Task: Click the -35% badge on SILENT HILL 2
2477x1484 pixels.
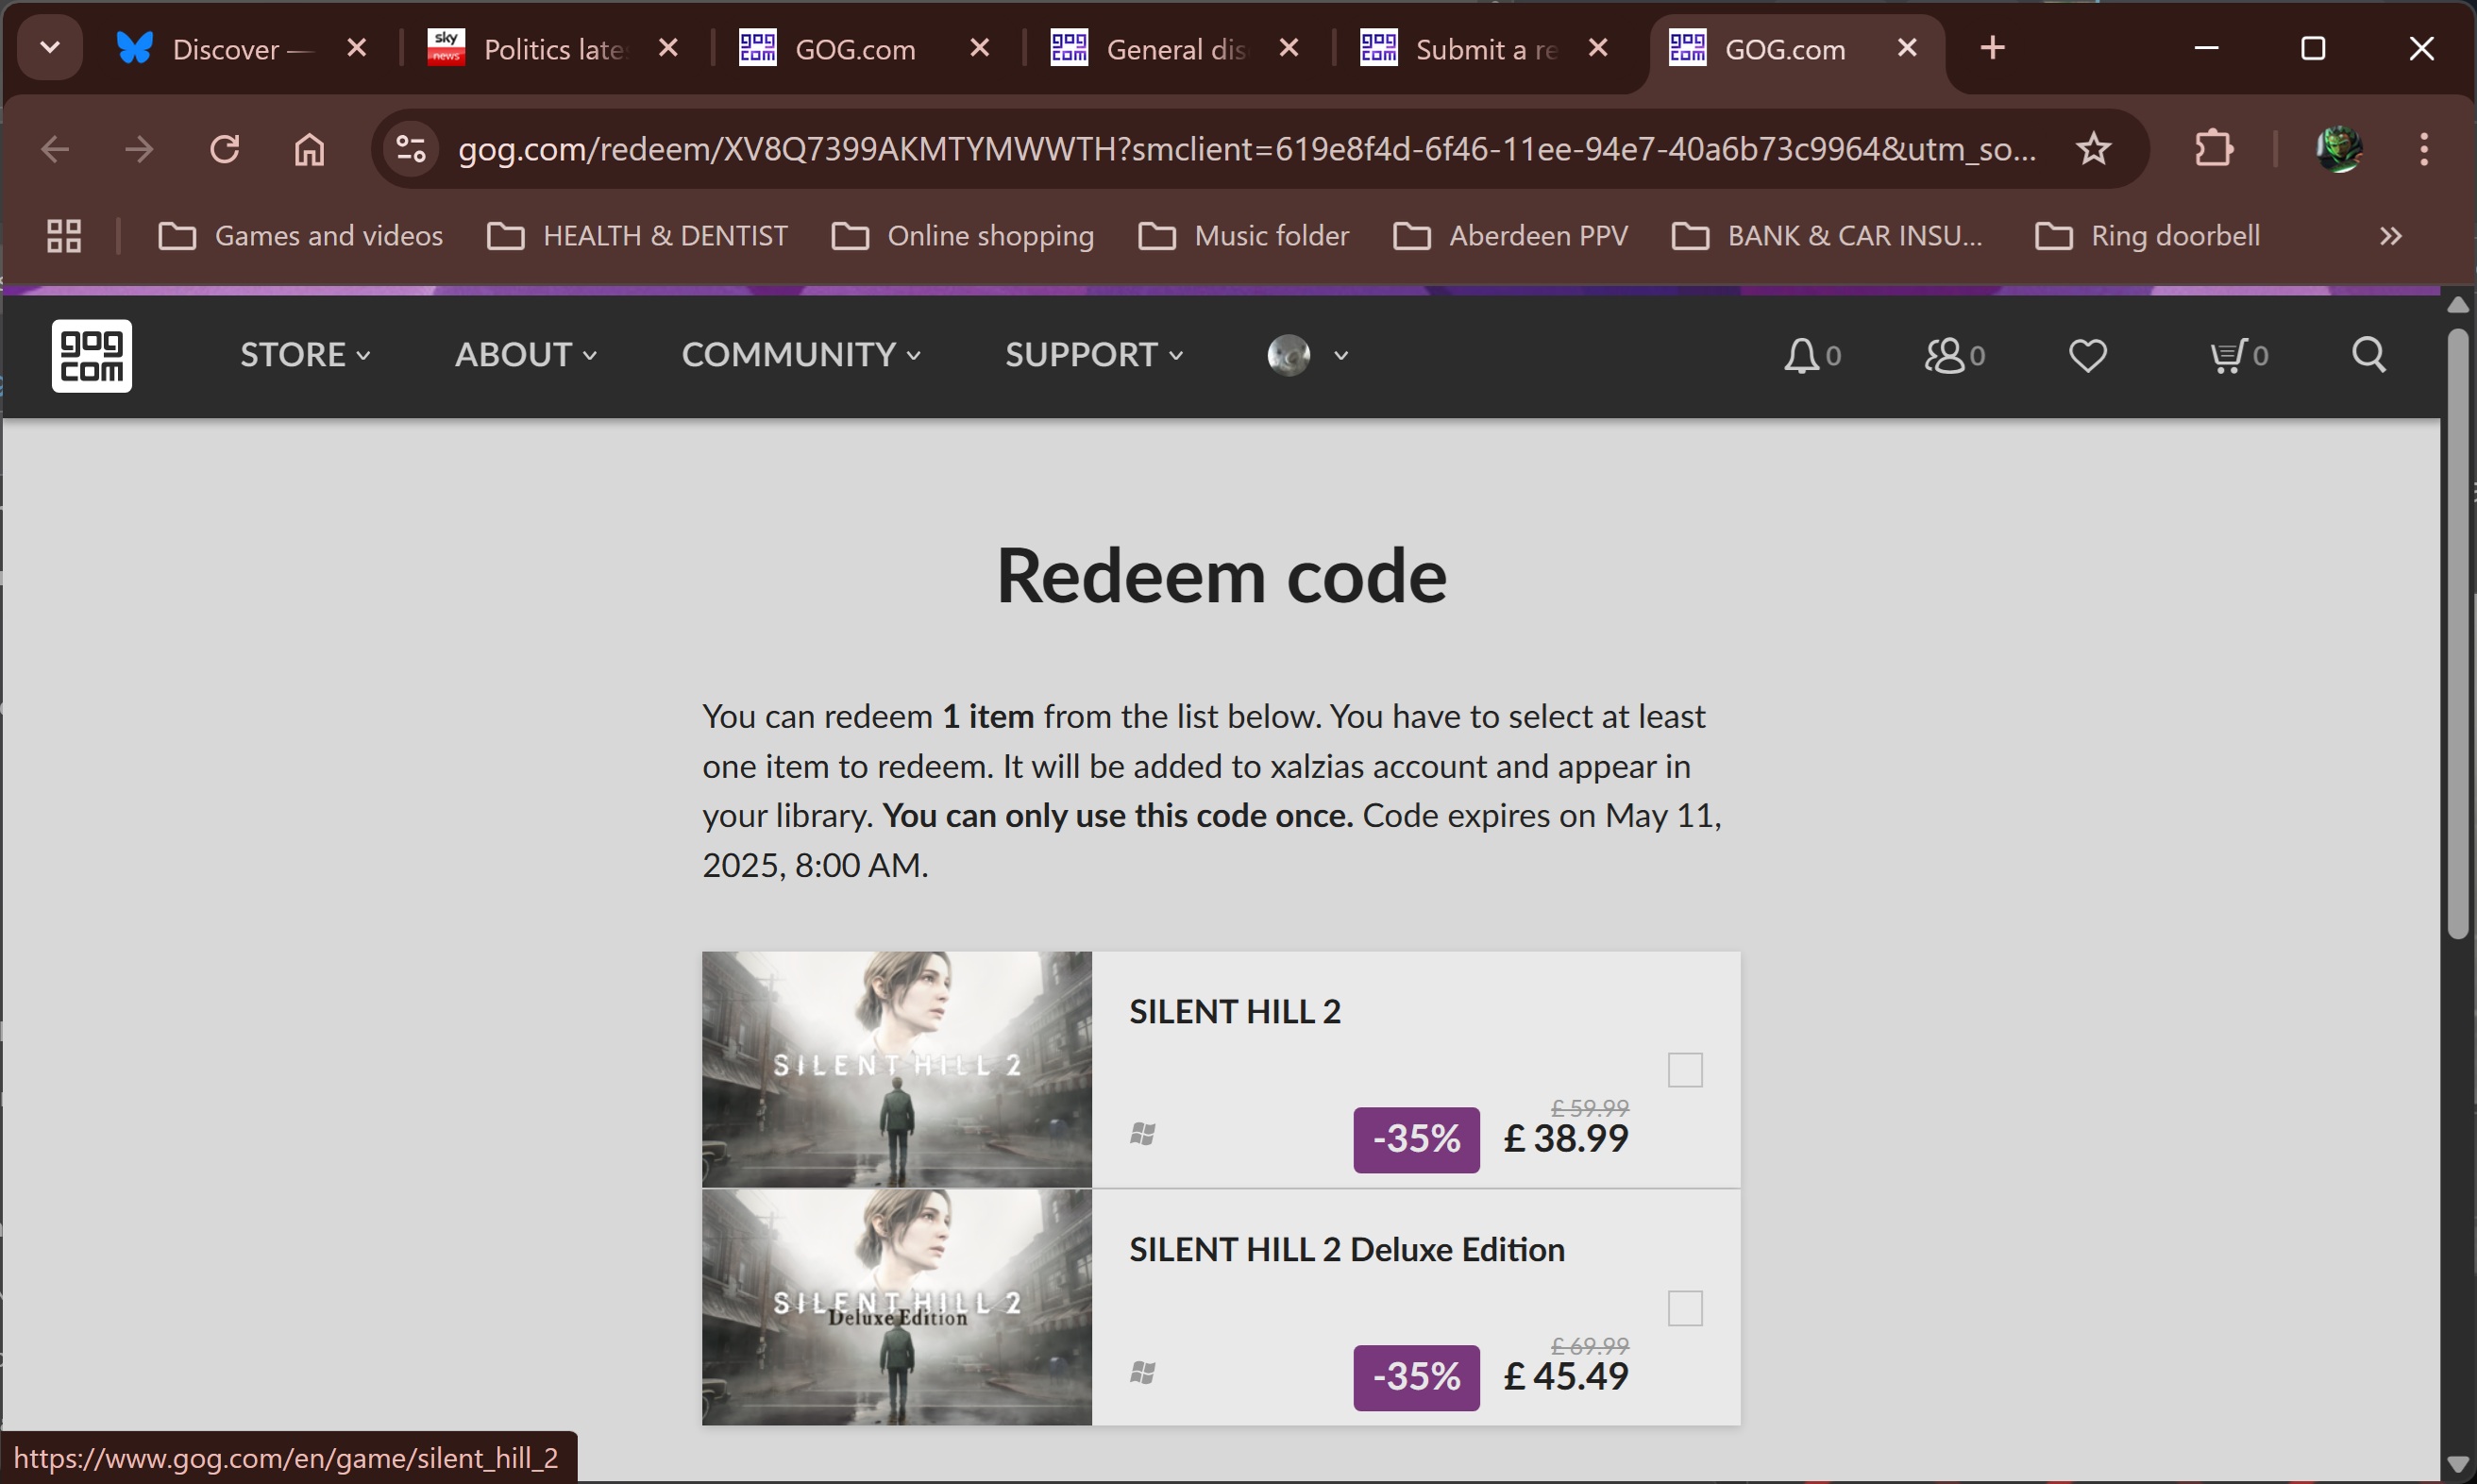Action: [x=1416, y=1139]
